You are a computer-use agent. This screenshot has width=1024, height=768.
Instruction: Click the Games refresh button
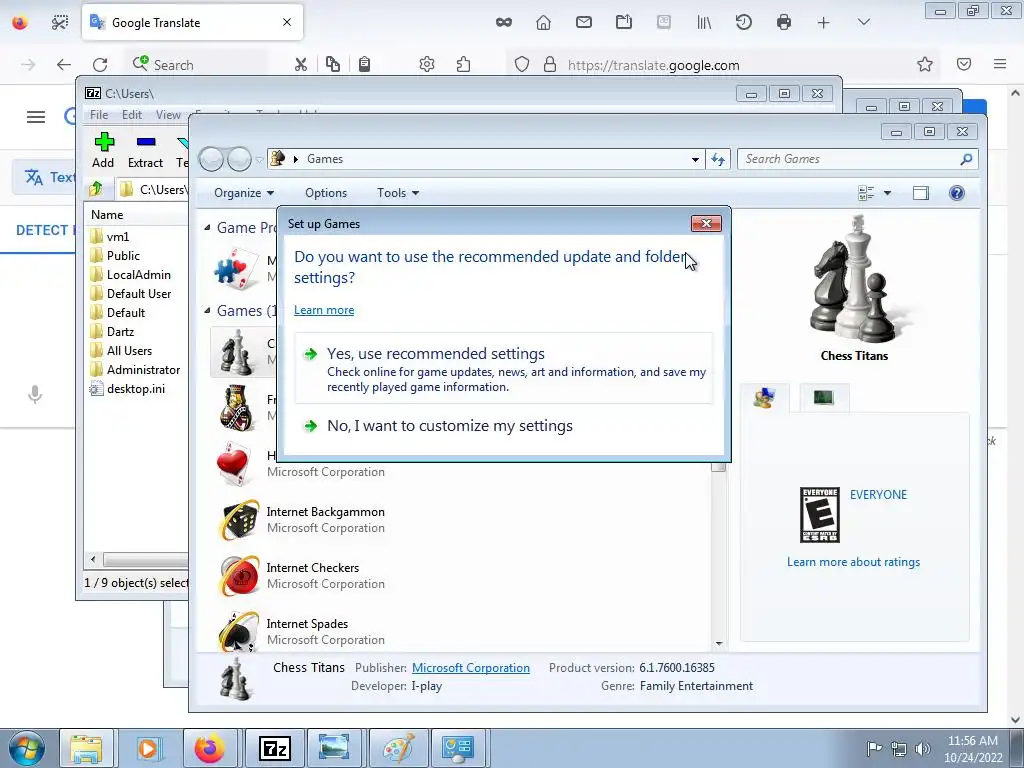tap(718, 159)
